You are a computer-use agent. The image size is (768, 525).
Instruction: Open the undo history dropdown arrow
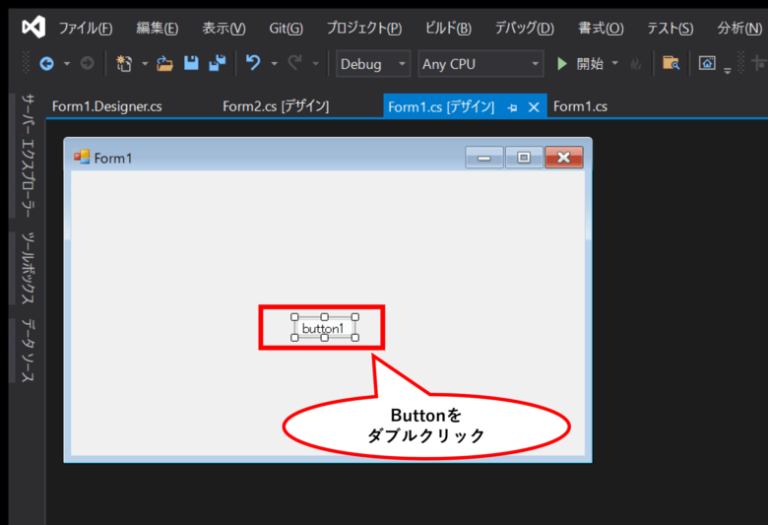pos(274,64)
